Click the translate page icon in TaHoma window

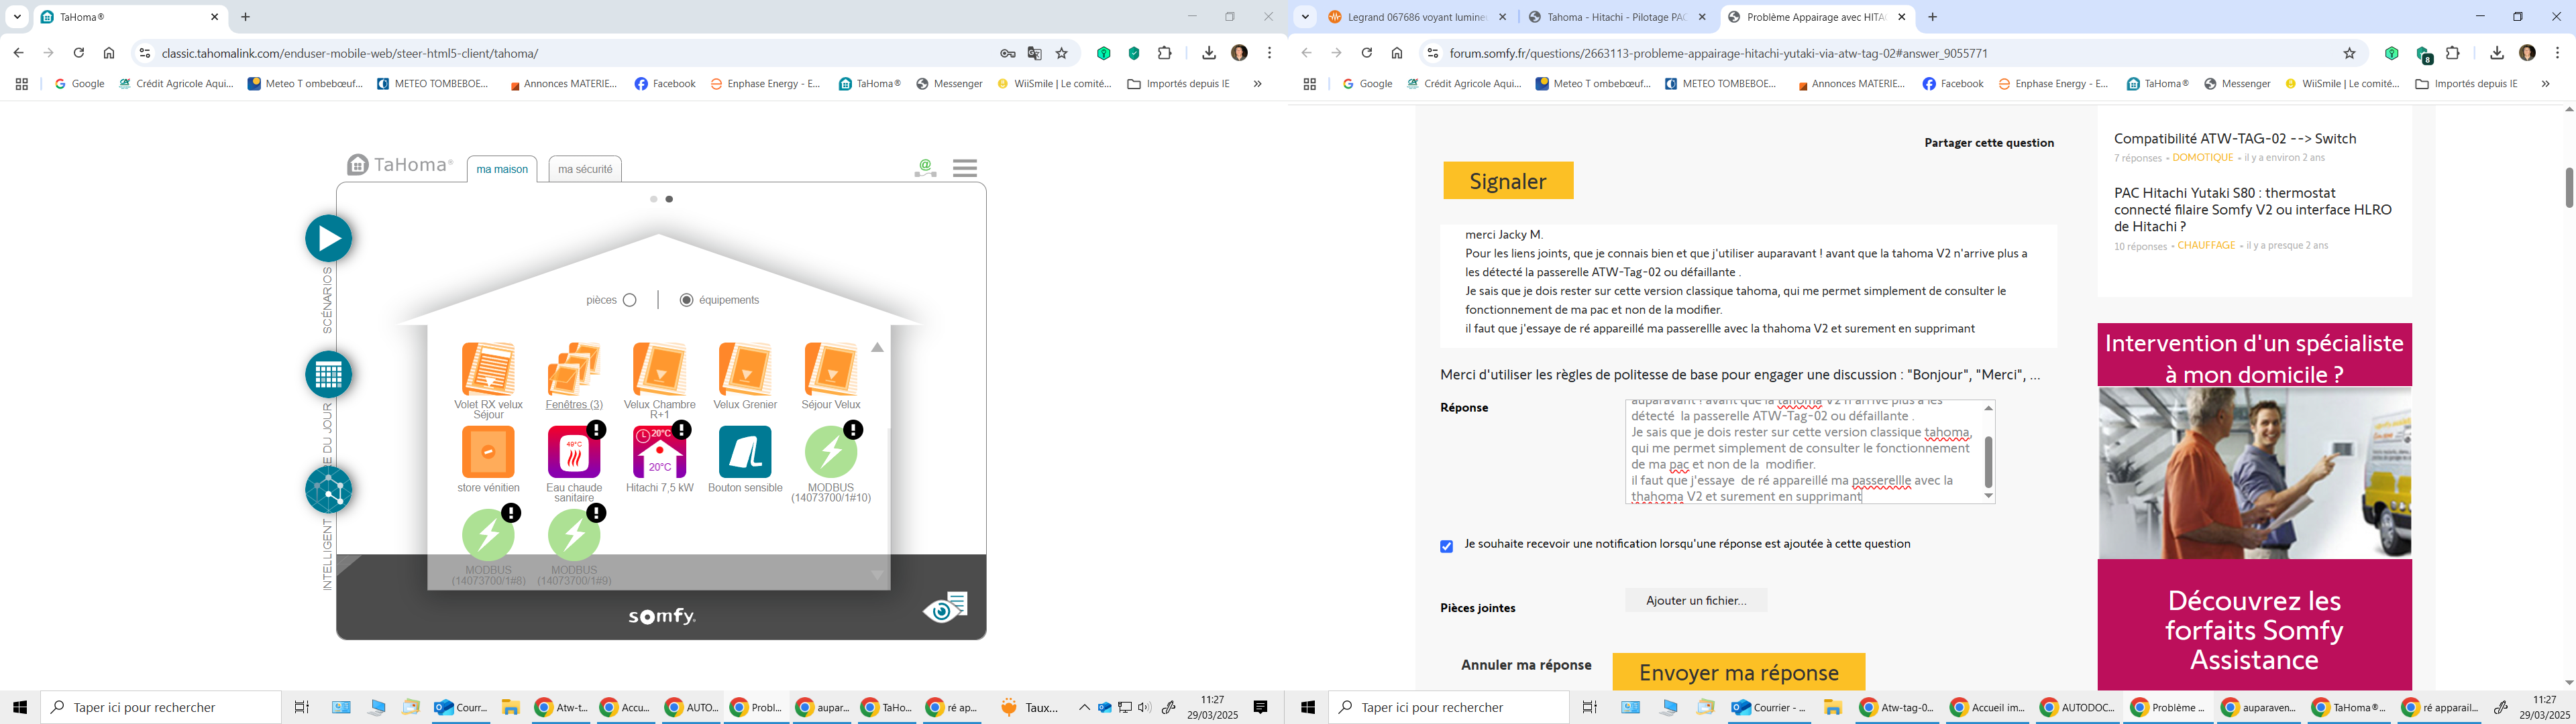(x=1035, y=53)
